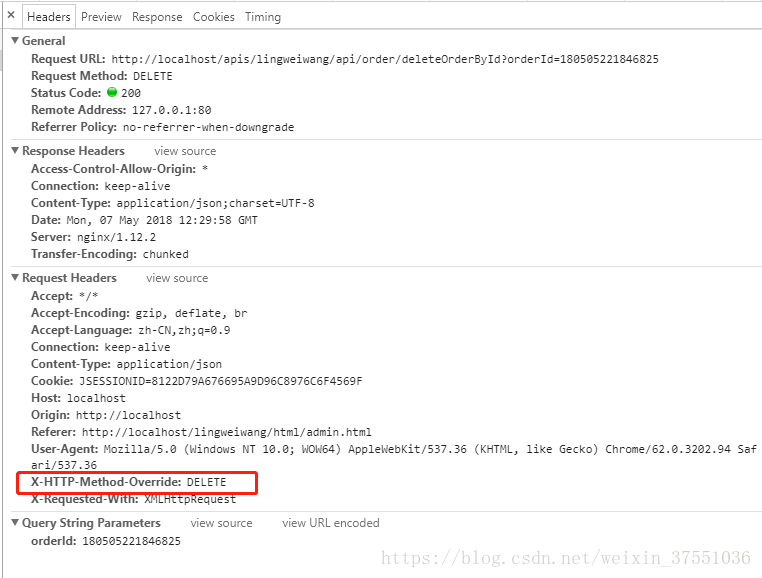Screen dimensions: 762x578
Task: Select Content-Type application/json;charset=UTF-8 value
Action: (x=215, y=203)
